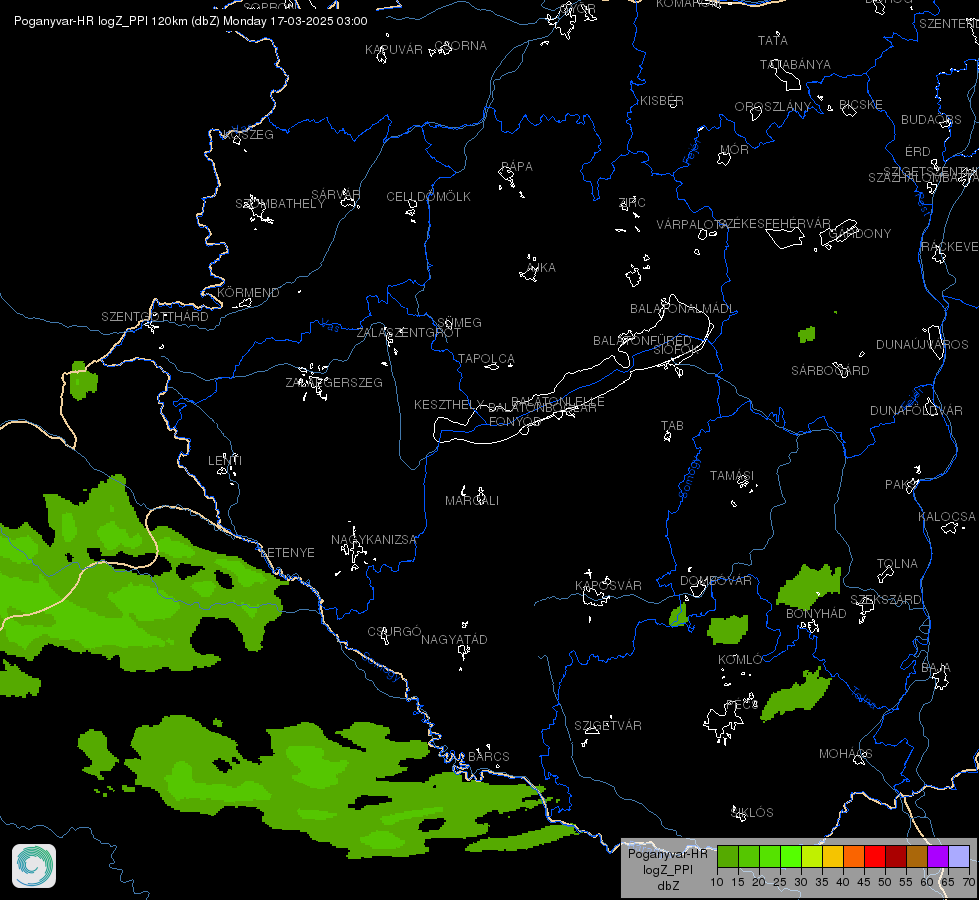Click the AJKA city label
The height and width of the screenshot is (900, 979).
pyautogui.click(x=541, y=267)
